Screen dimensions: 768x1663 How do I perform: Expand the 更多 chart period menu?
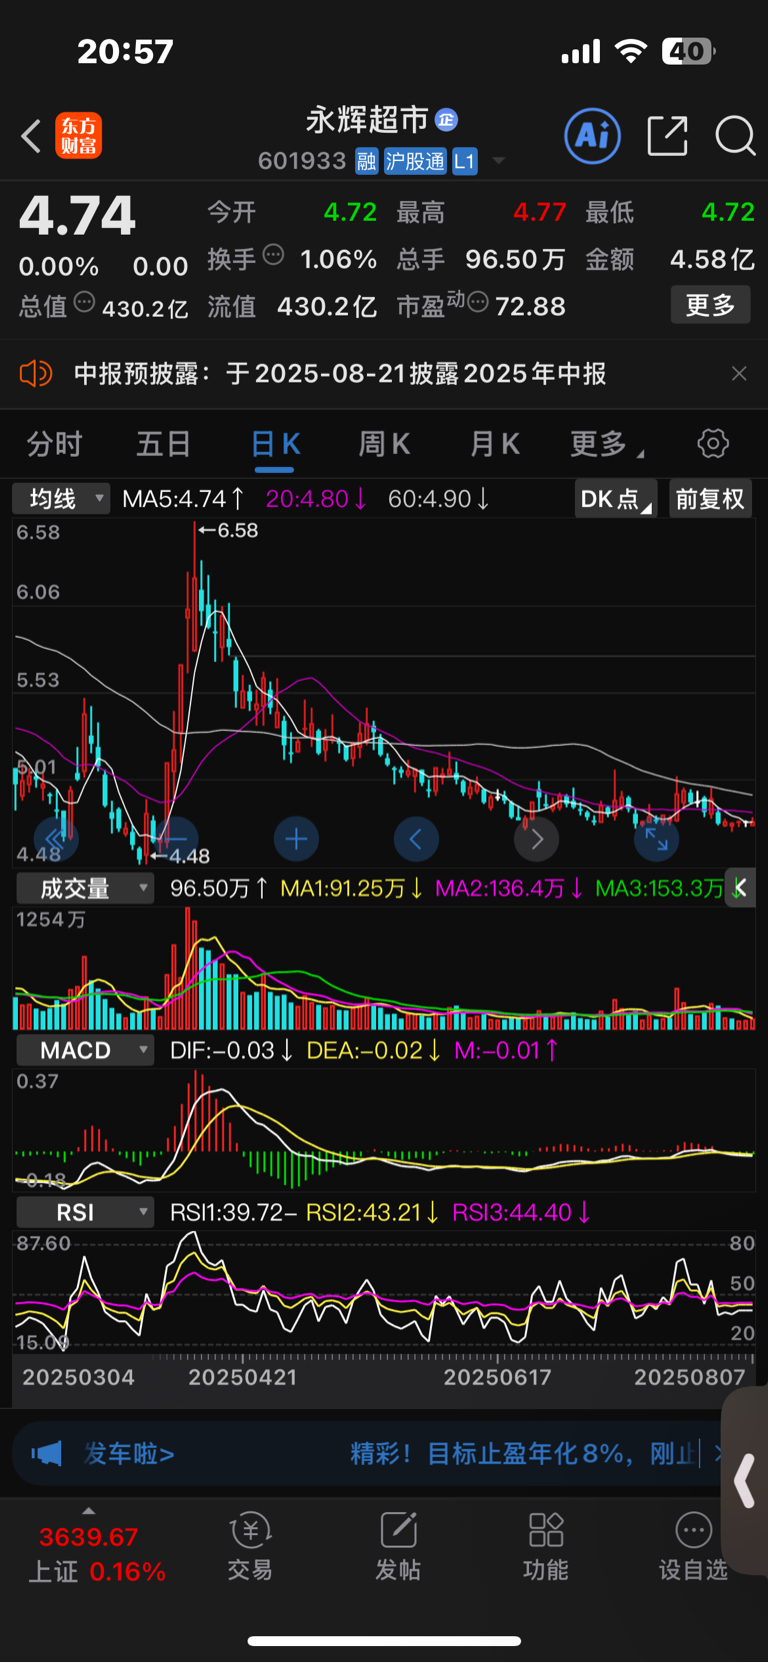click(606, 444)
